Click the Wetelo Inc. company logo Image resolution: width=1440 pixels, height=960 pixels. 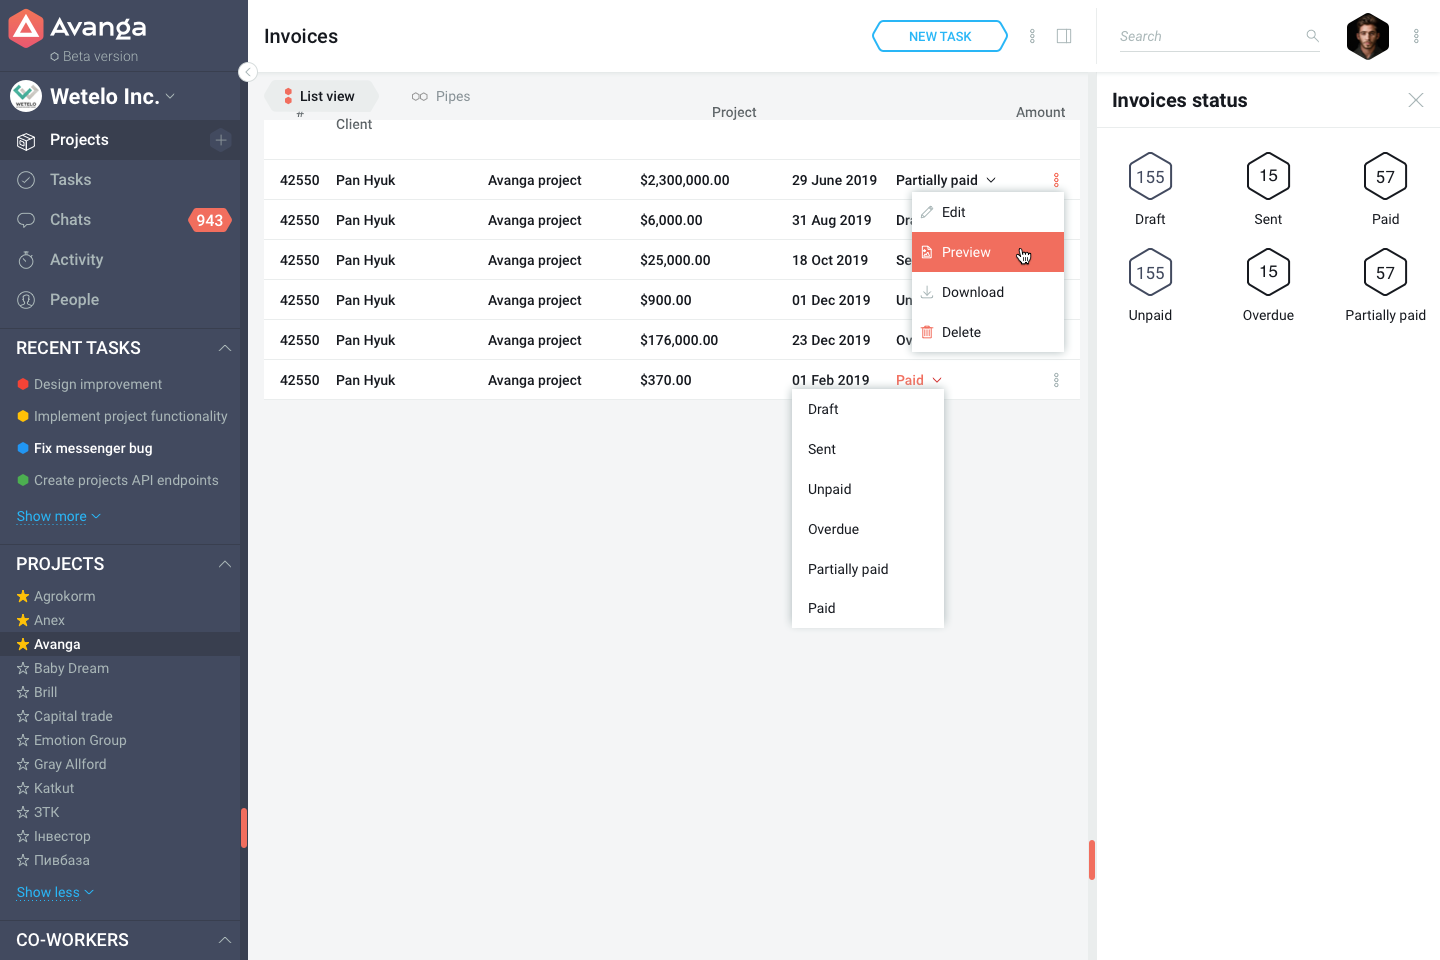coord(26,96)
